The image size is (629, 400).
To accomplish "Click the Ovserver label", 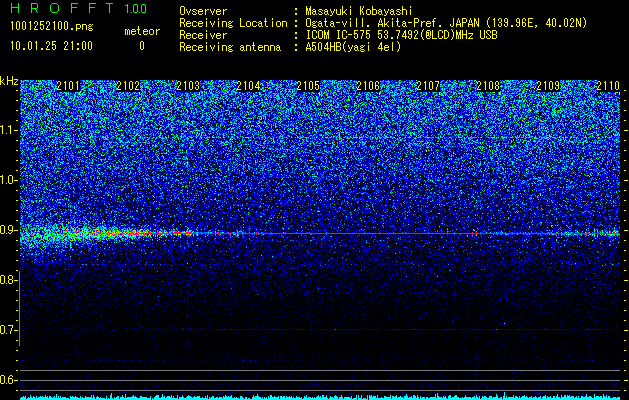I will [203, 11].
